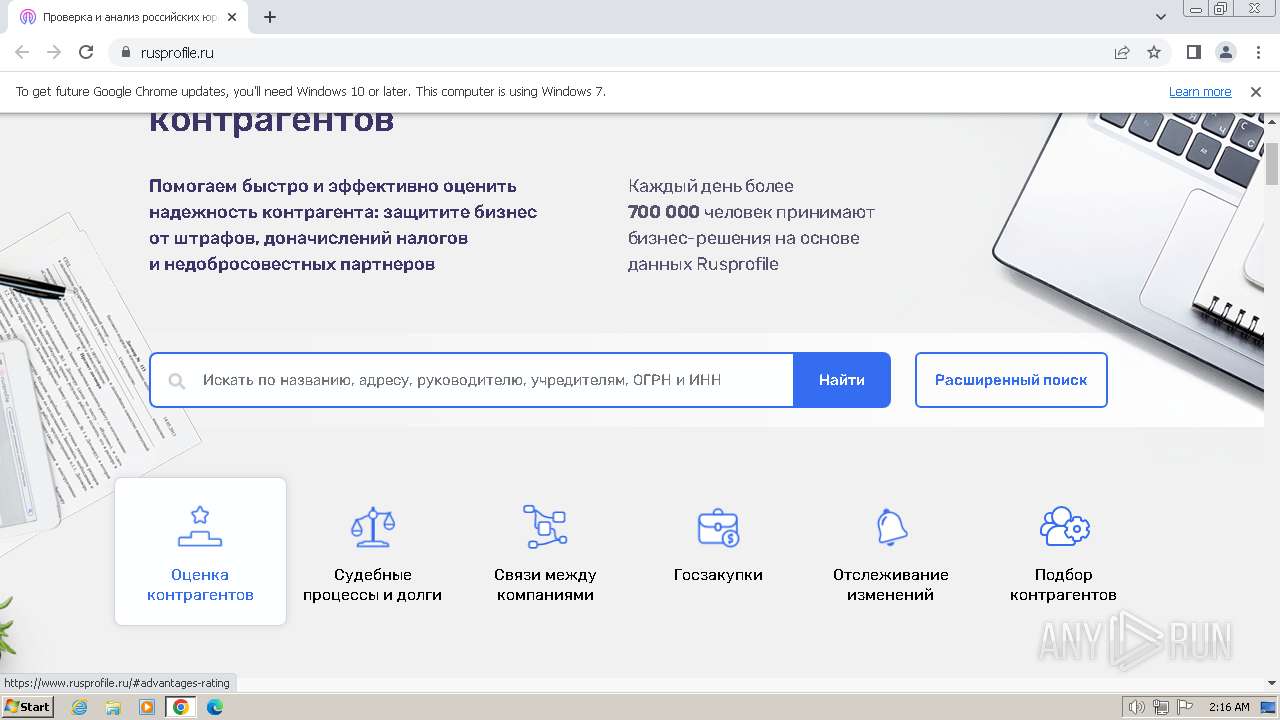
Task: Open the Подбор контрагентов label
Action: pos(1064,585)
